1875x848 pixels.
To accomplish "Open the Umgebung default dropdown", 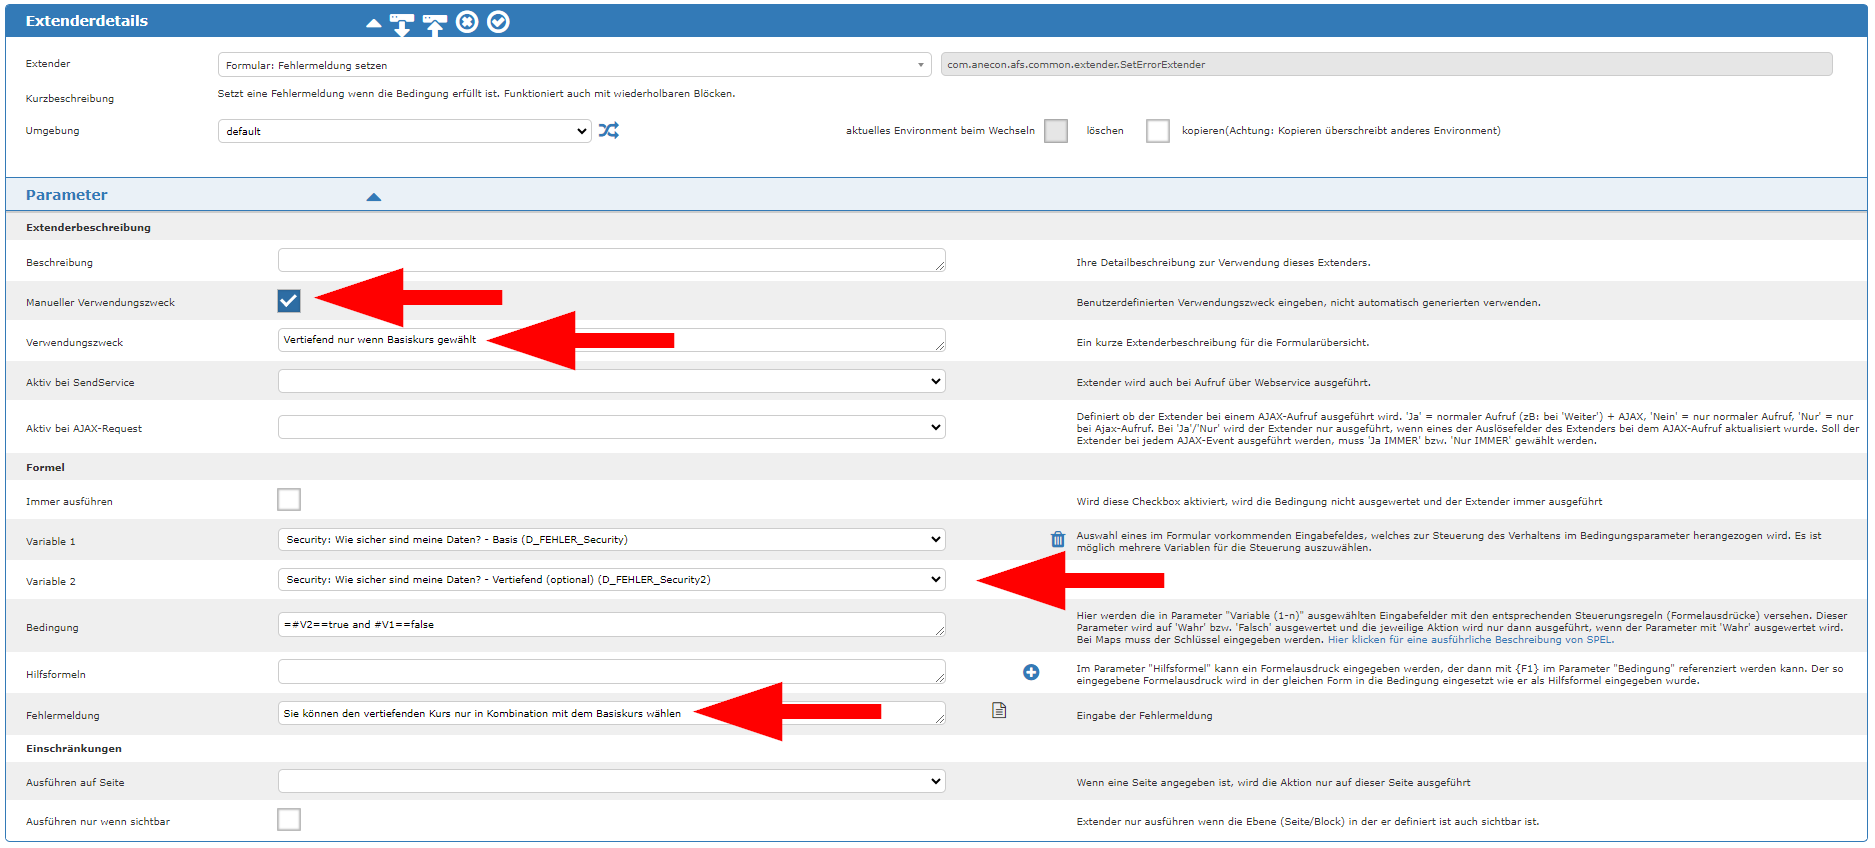I will coord(404,131).
